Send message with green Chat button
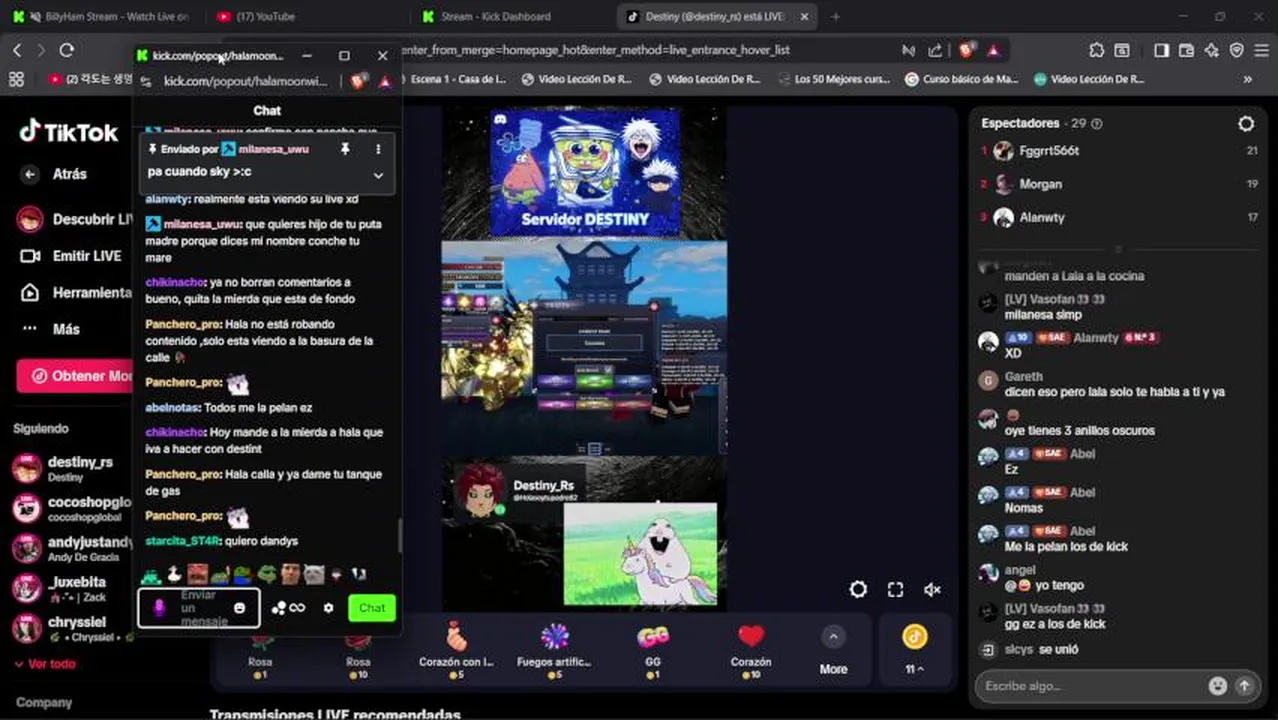Viewport: 1278px width, 720px height. (372, 608)
